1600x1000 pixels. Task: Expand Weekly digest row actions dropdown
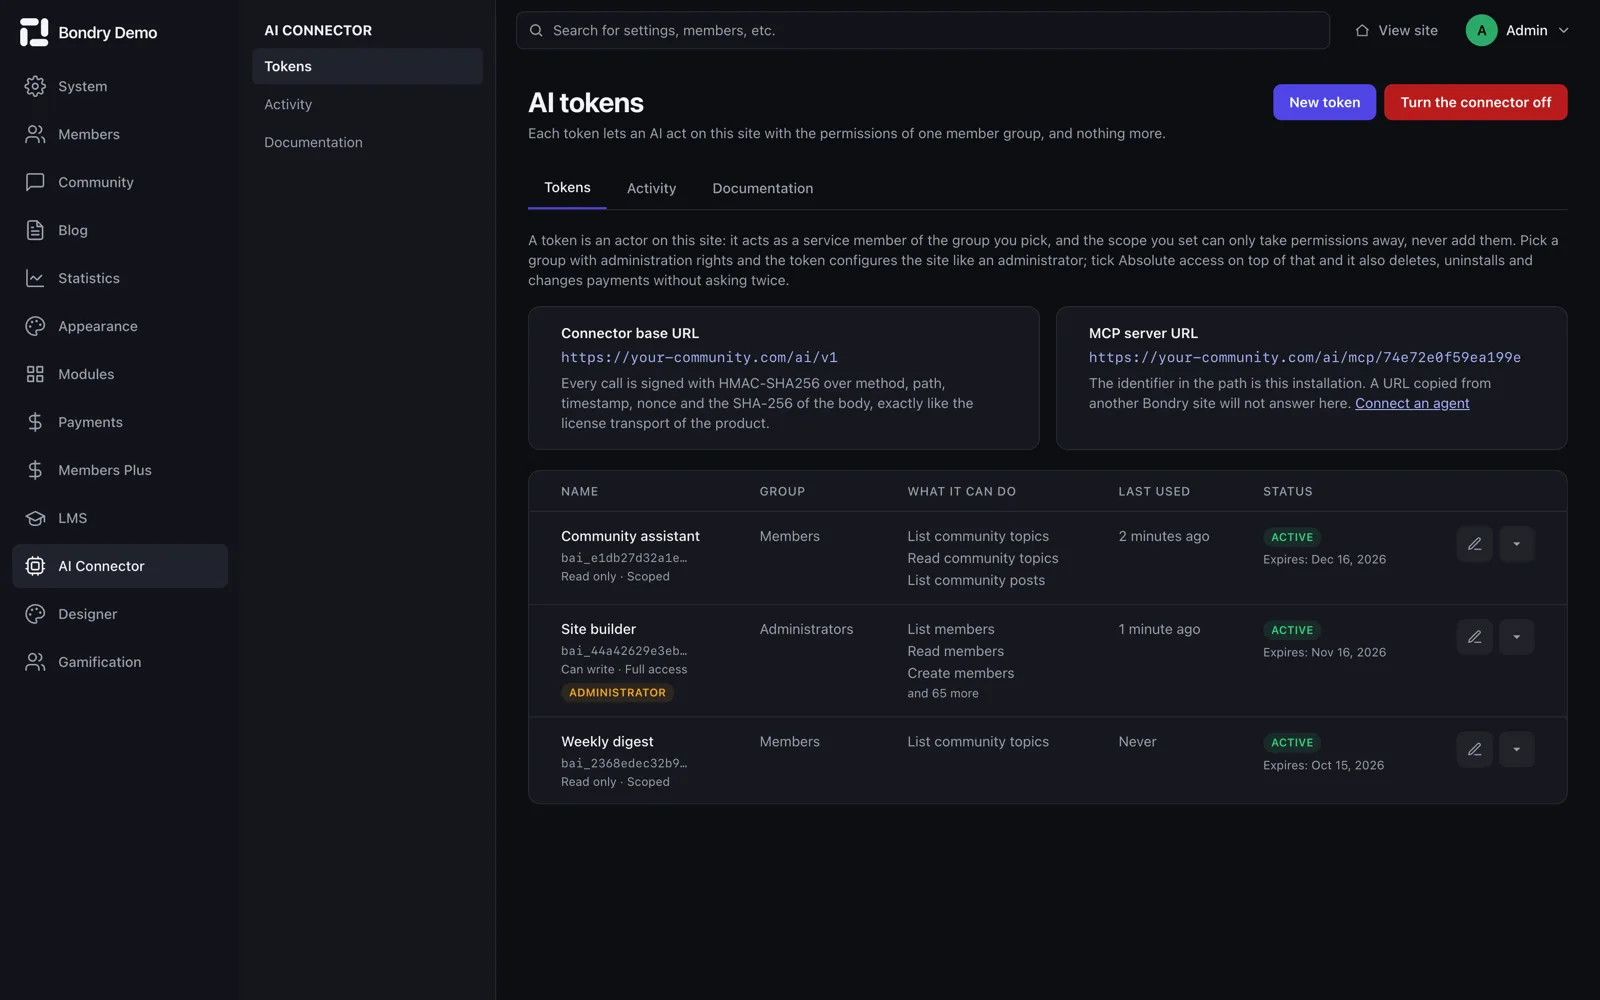pos(1516,749)
